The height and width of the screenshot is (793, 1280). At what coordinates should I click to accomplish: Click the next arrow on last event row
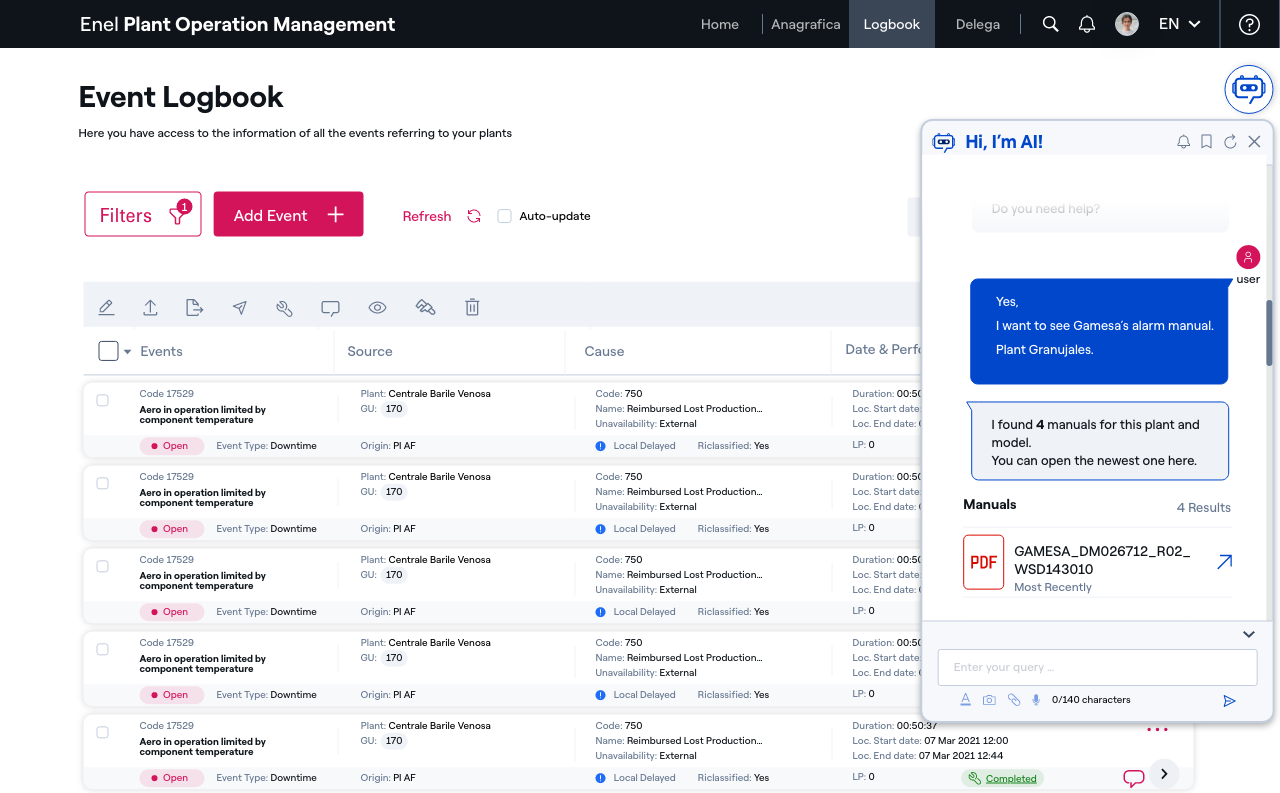[1164, 774]
